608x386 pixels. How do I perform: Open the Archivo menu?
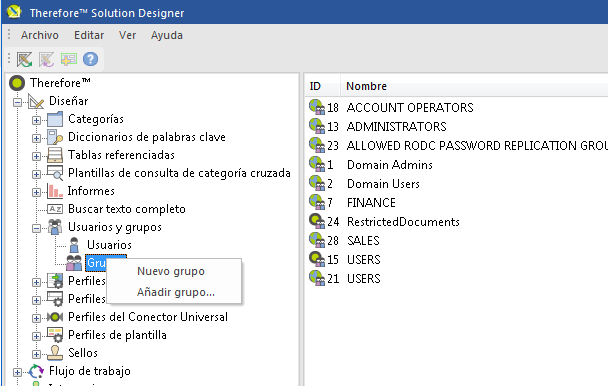point(40,35)
